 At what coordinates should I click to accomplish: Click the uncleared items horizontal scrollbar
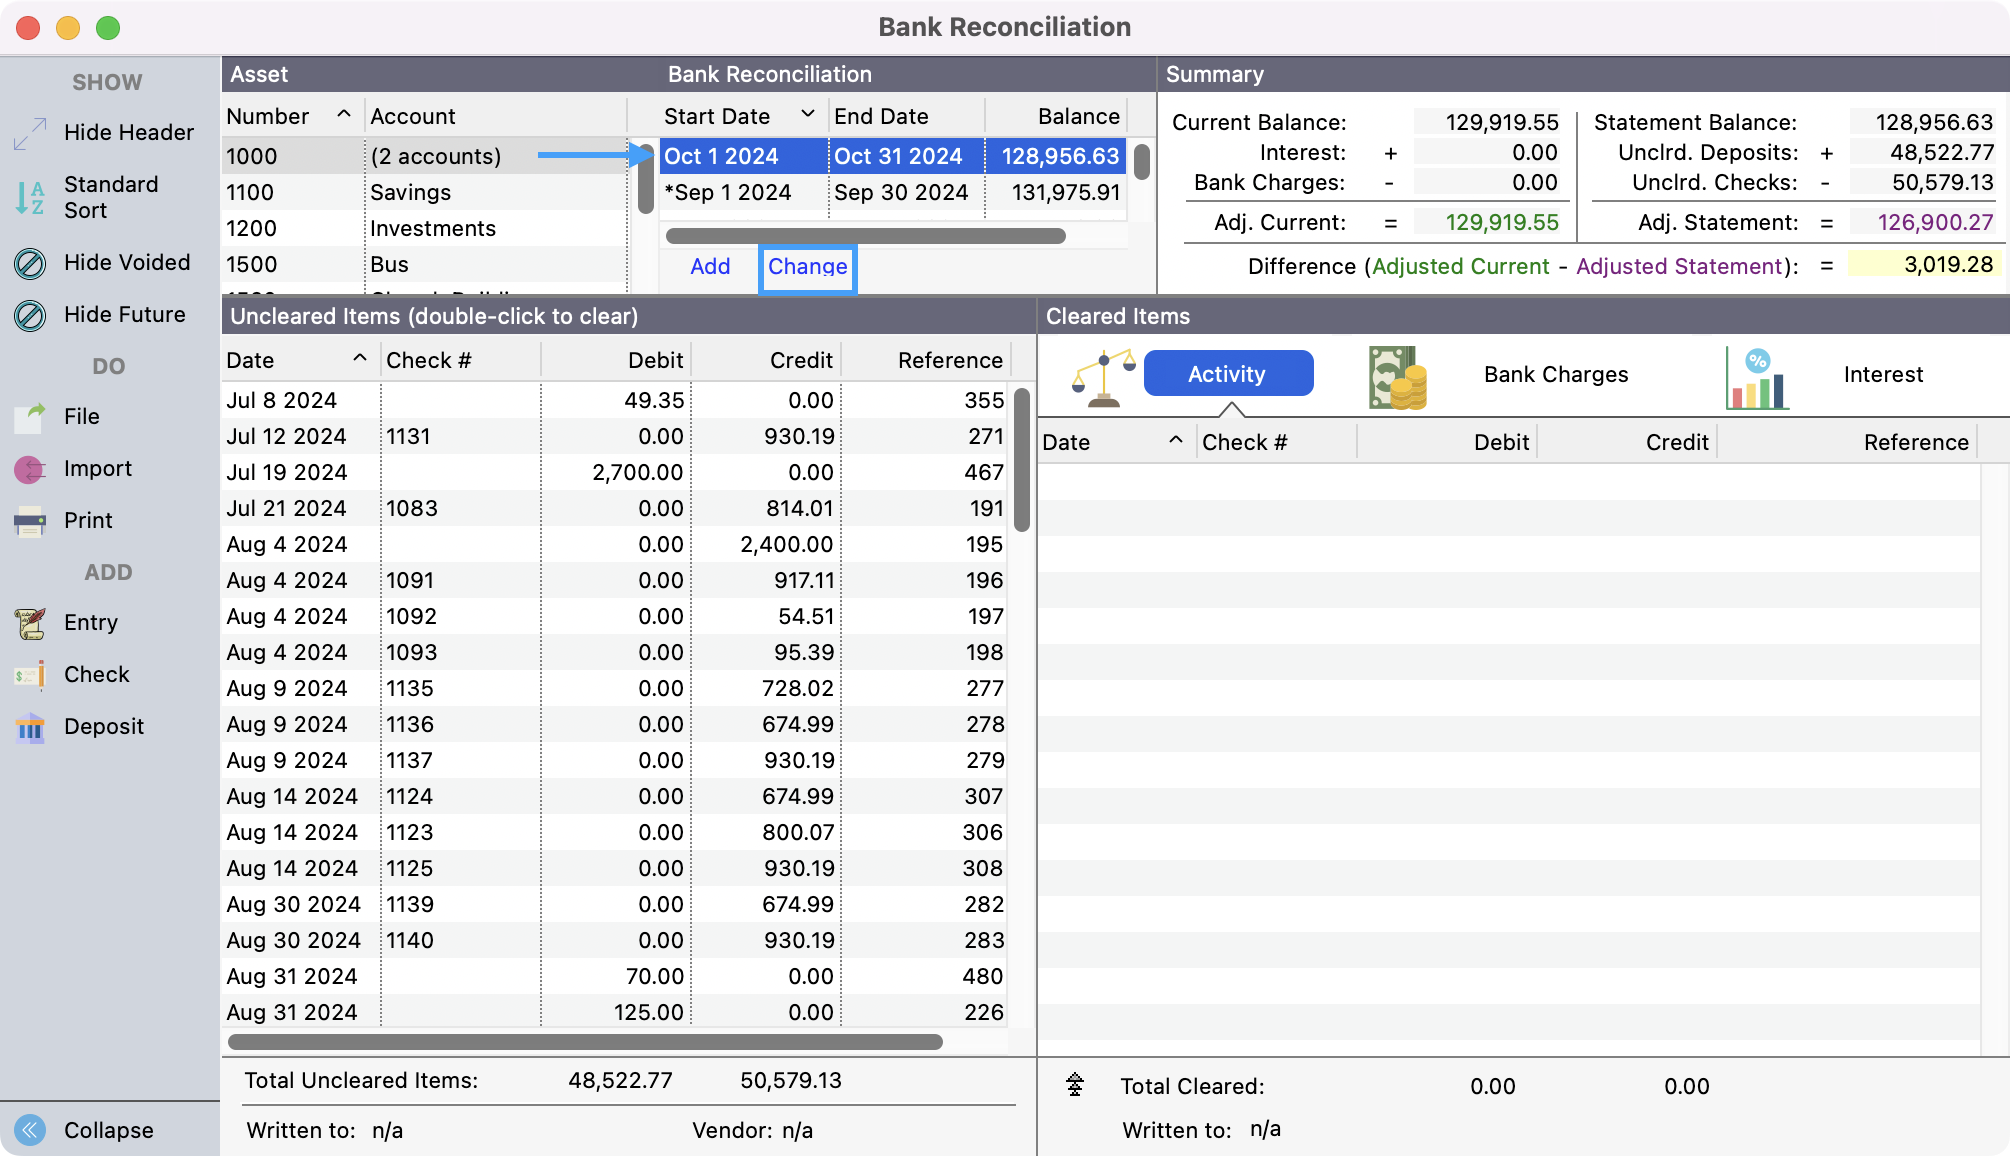[585, 1042]
